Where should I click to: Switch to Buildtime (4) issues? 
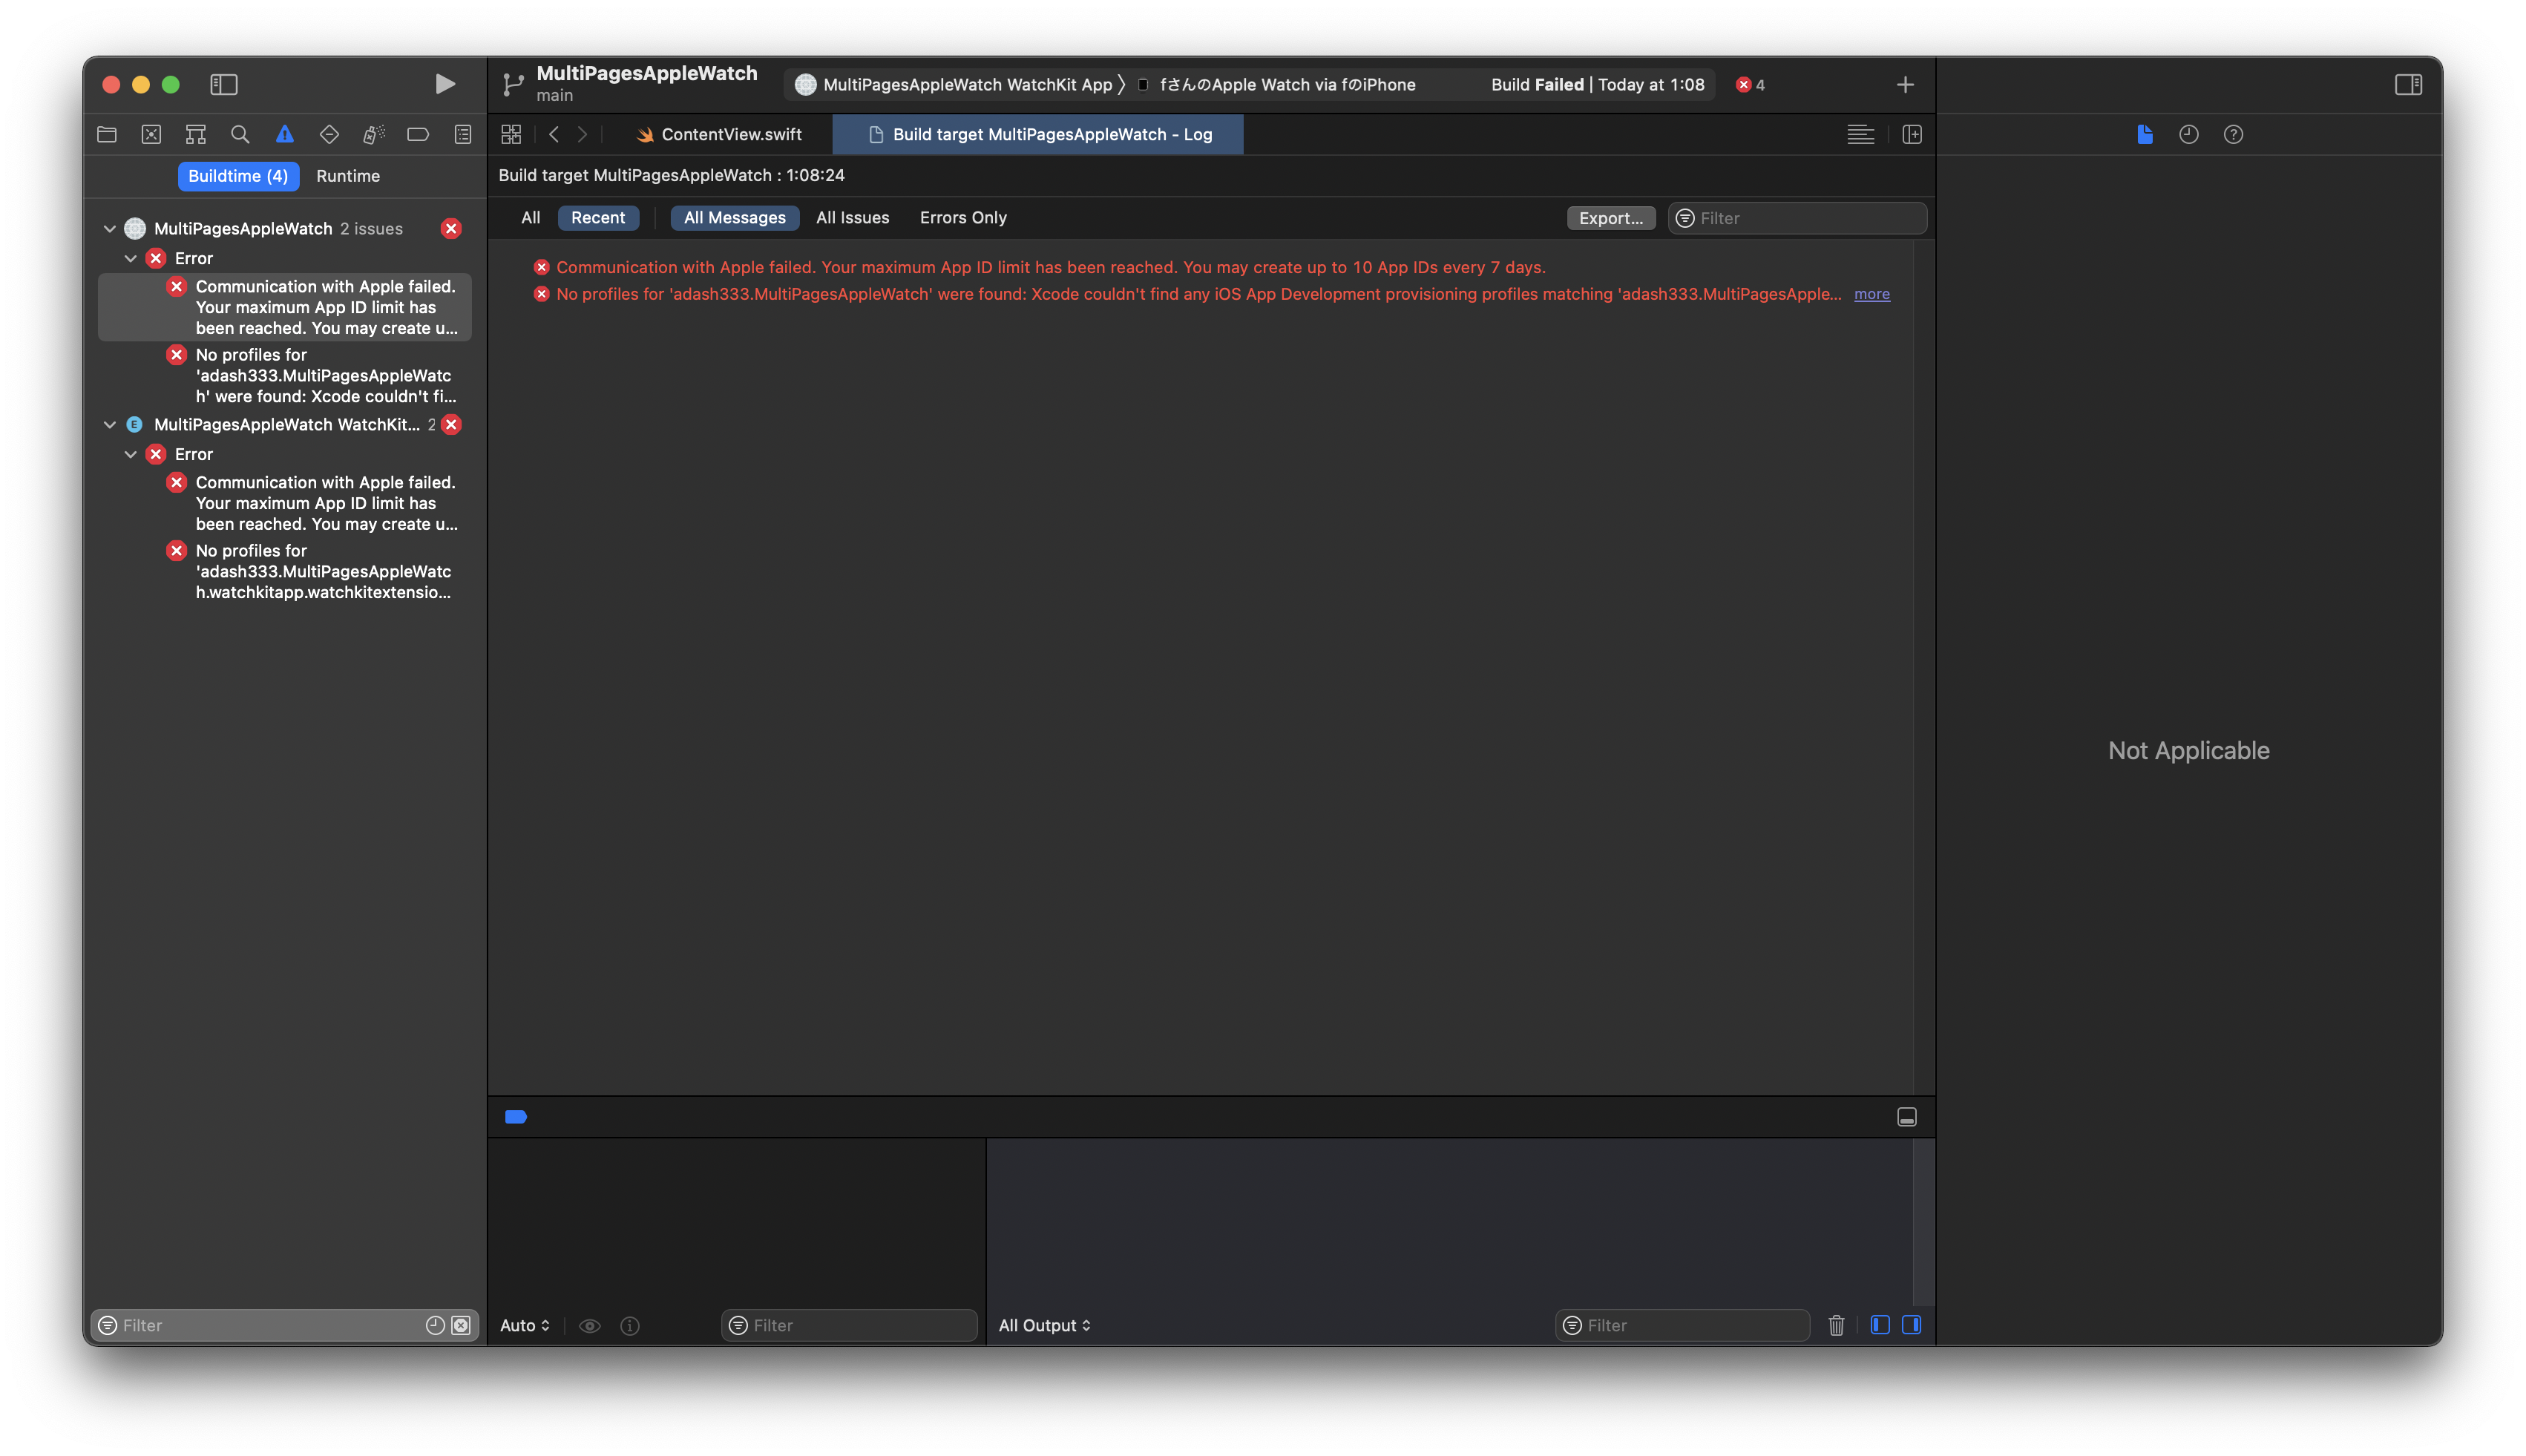(238, 176)
